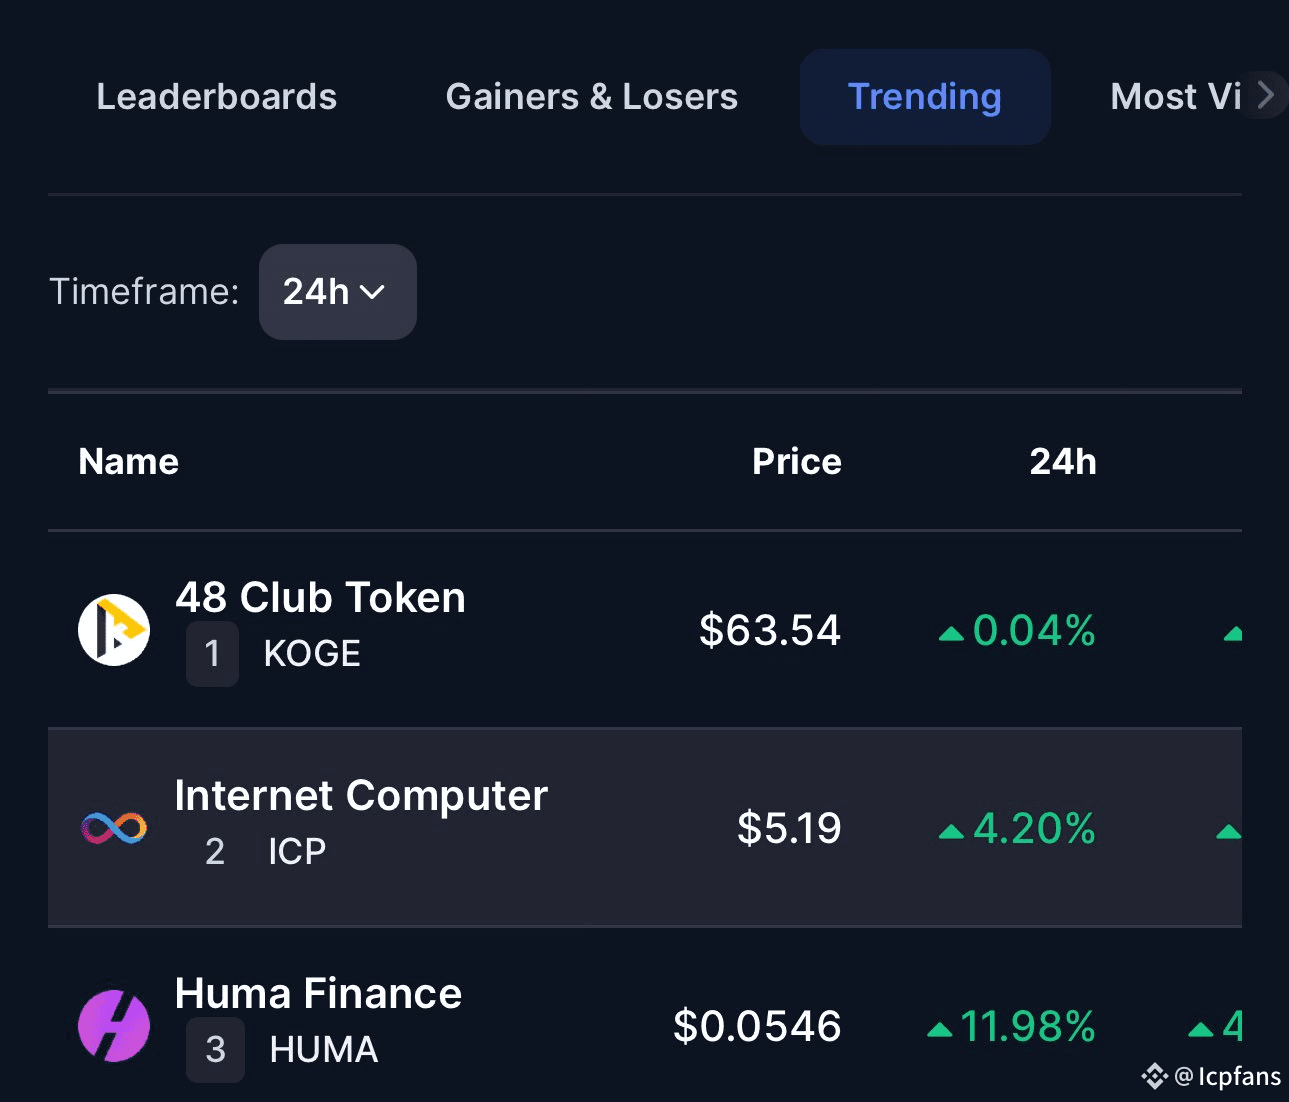This screenshot has width=1289, height=1102.
Task: Click rank badge 2 next to ICP
Action: pyautogui.click(x=214, y=852)
